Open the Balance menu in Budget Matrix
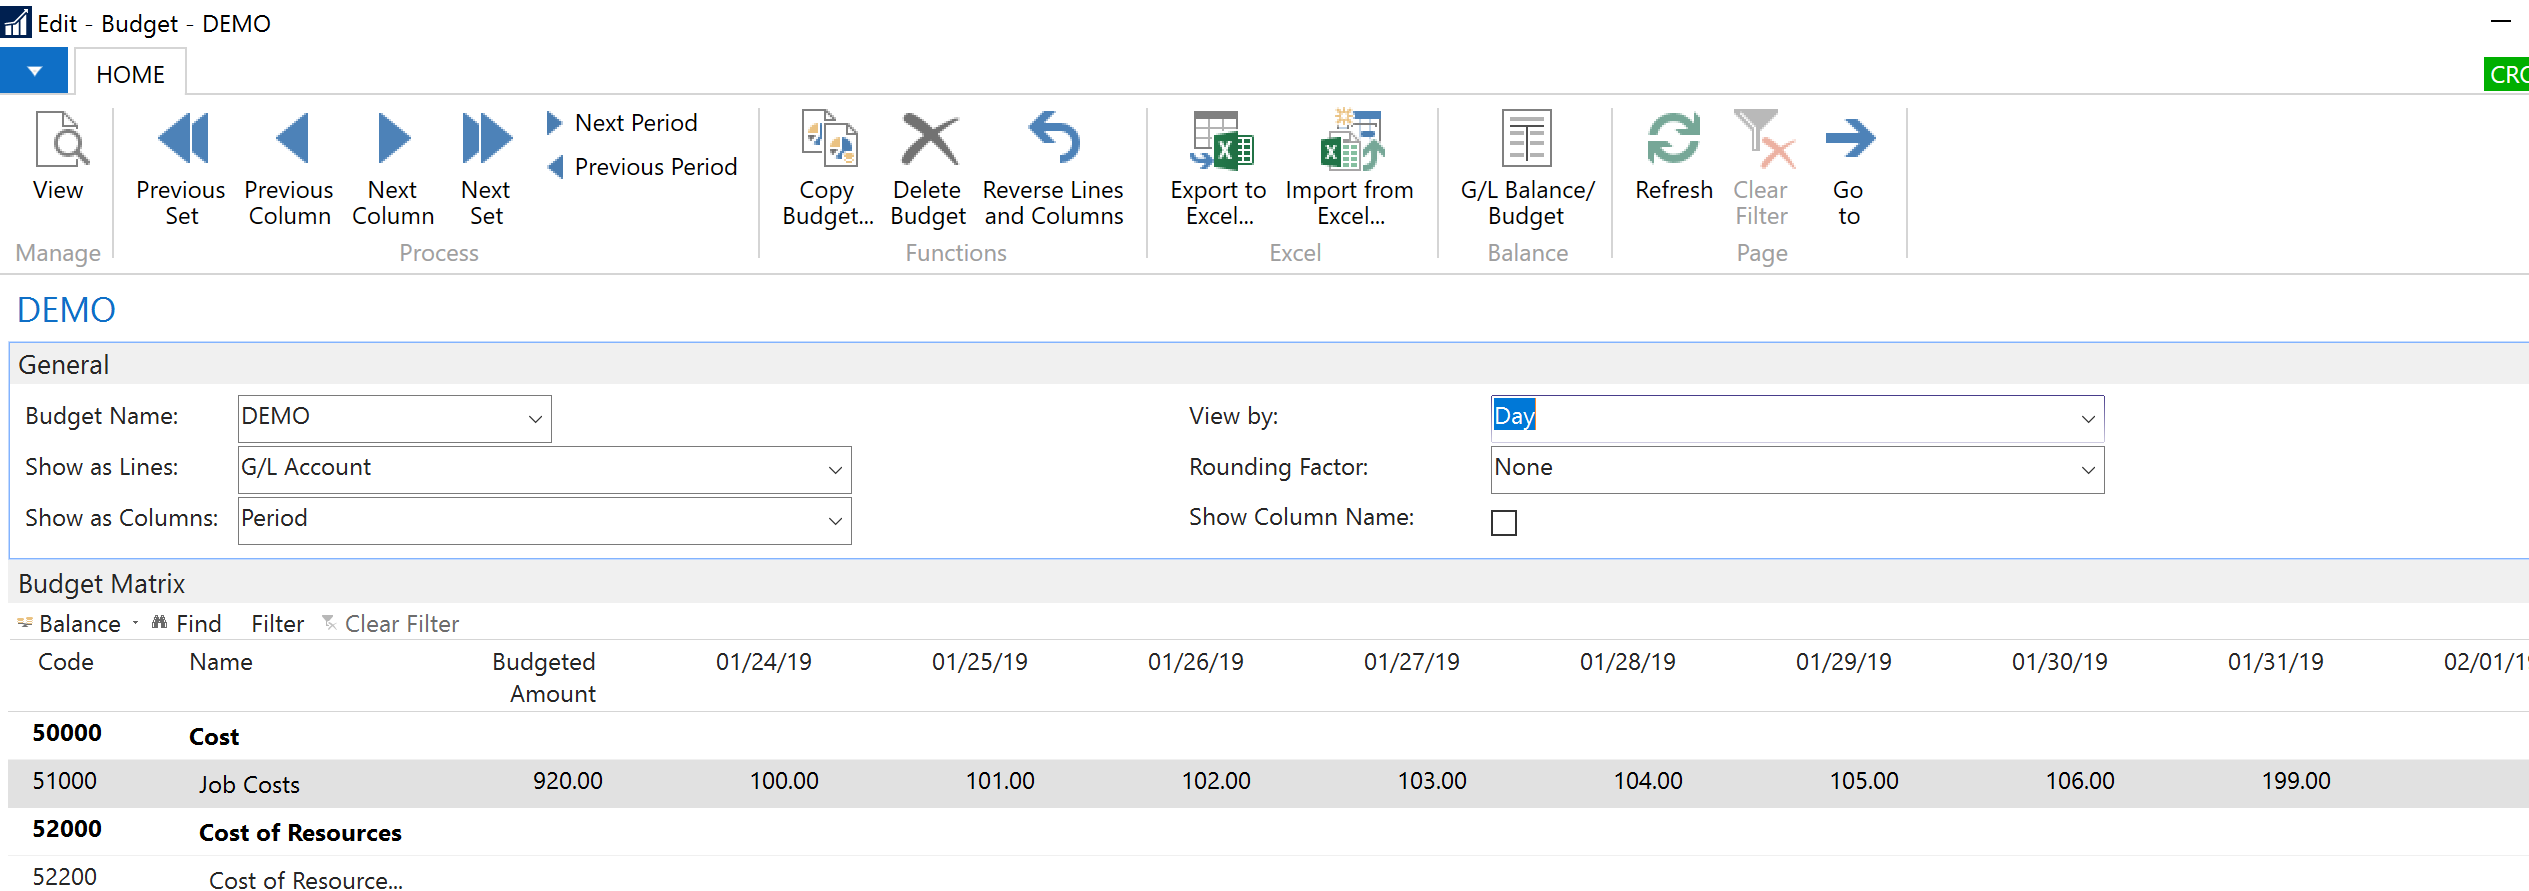 click(x=78, y=624)
